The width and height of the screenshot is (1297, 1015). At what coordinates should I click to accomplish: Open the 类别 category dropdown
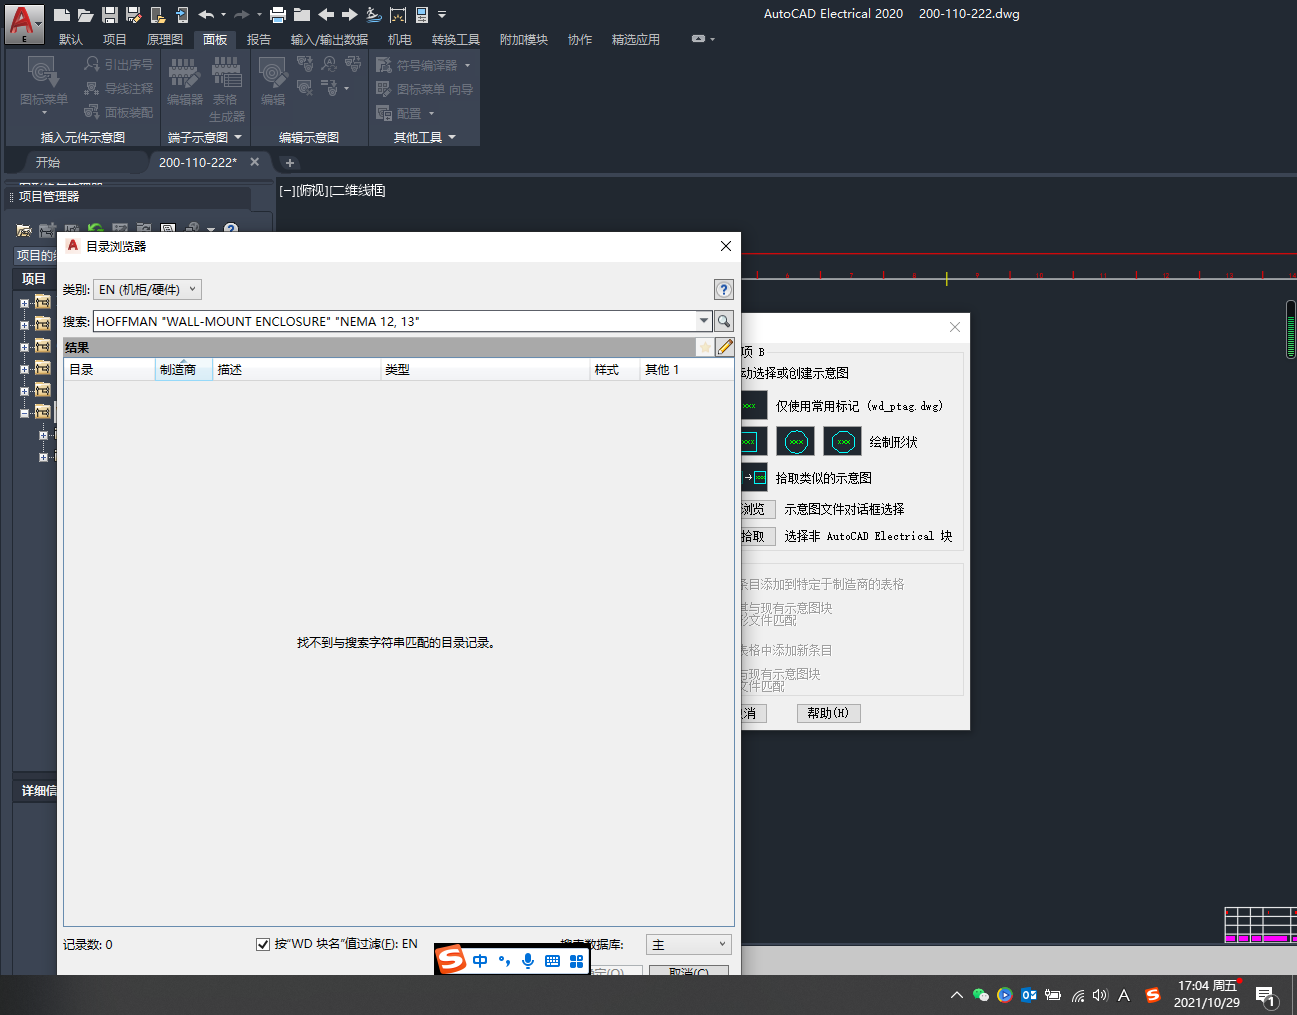point(147,290)
